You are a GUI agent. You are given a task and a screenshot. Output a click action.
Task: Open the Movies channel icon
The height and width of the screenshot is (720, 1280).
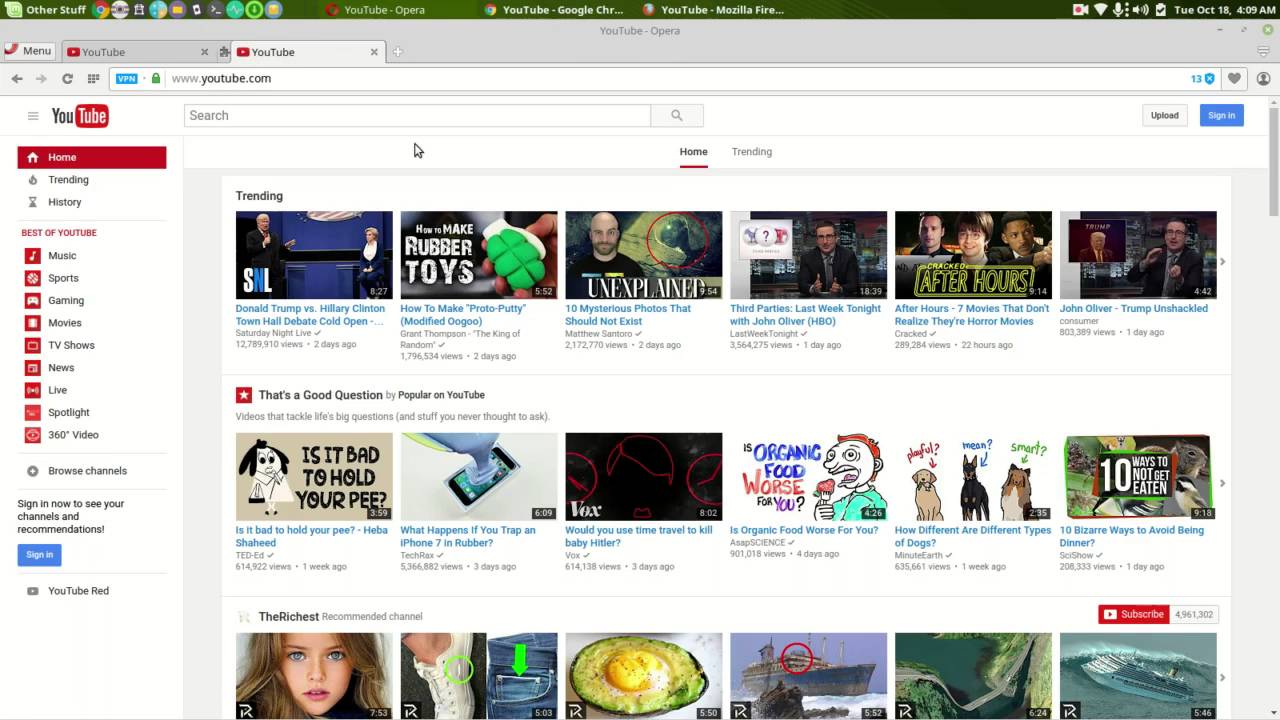[x=33, y=323]
